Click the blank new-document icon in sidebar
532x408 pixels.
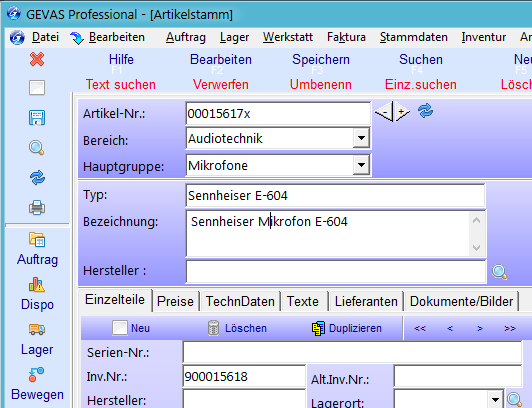(x=37, y=88)
